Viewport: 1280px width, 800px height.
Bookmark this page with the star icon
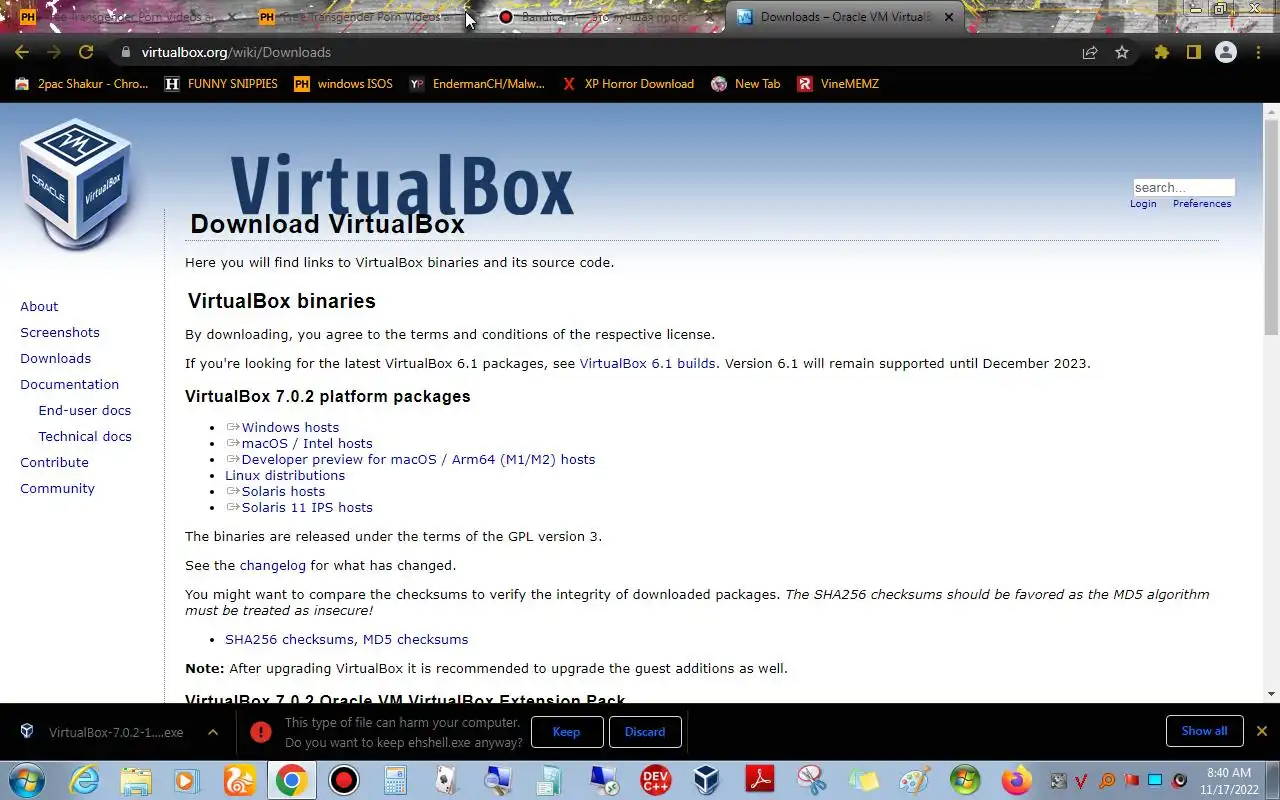point(1122,52)
